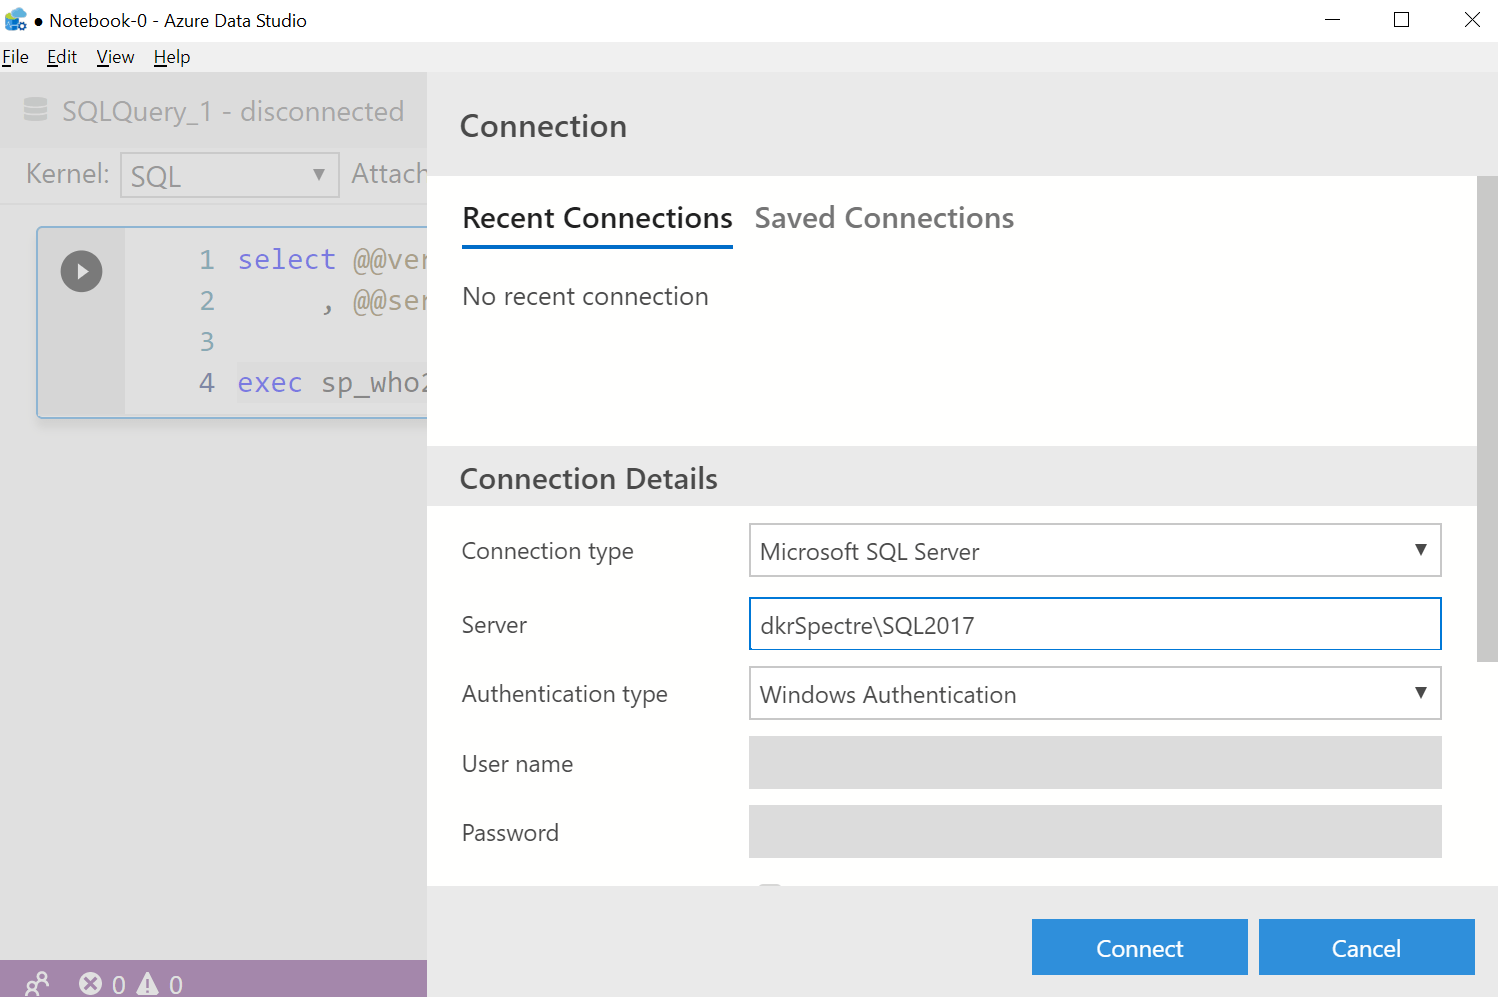Open the File menu

point(15,57)
